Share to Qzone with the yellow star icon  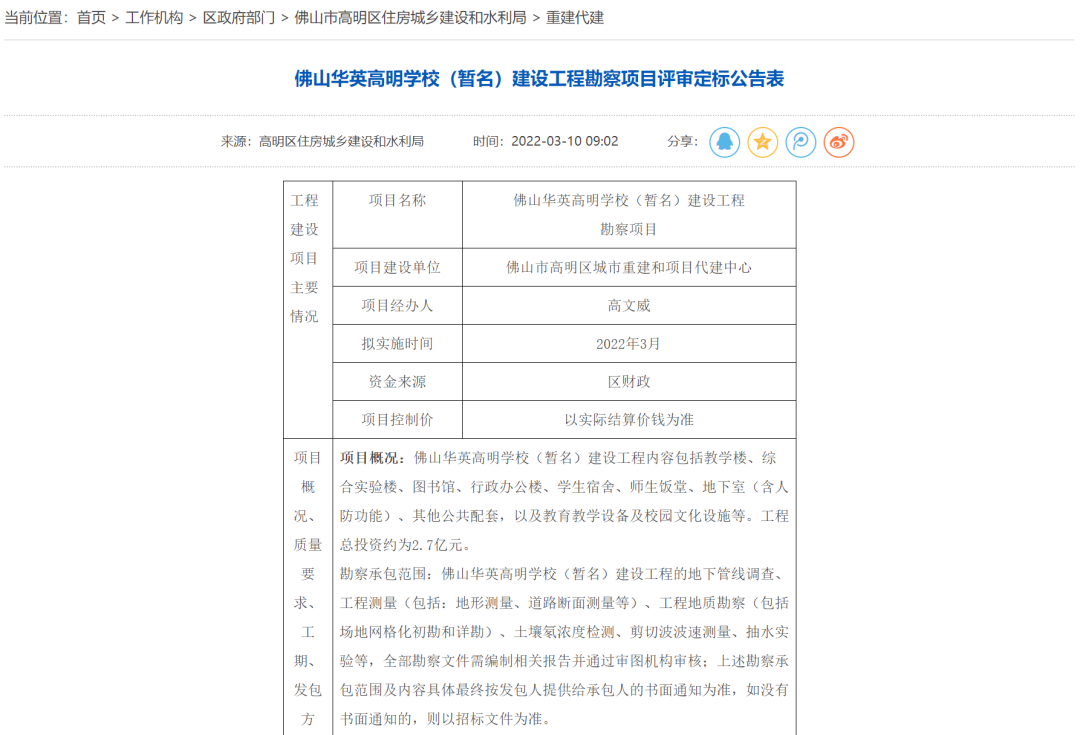coord(762,142)
